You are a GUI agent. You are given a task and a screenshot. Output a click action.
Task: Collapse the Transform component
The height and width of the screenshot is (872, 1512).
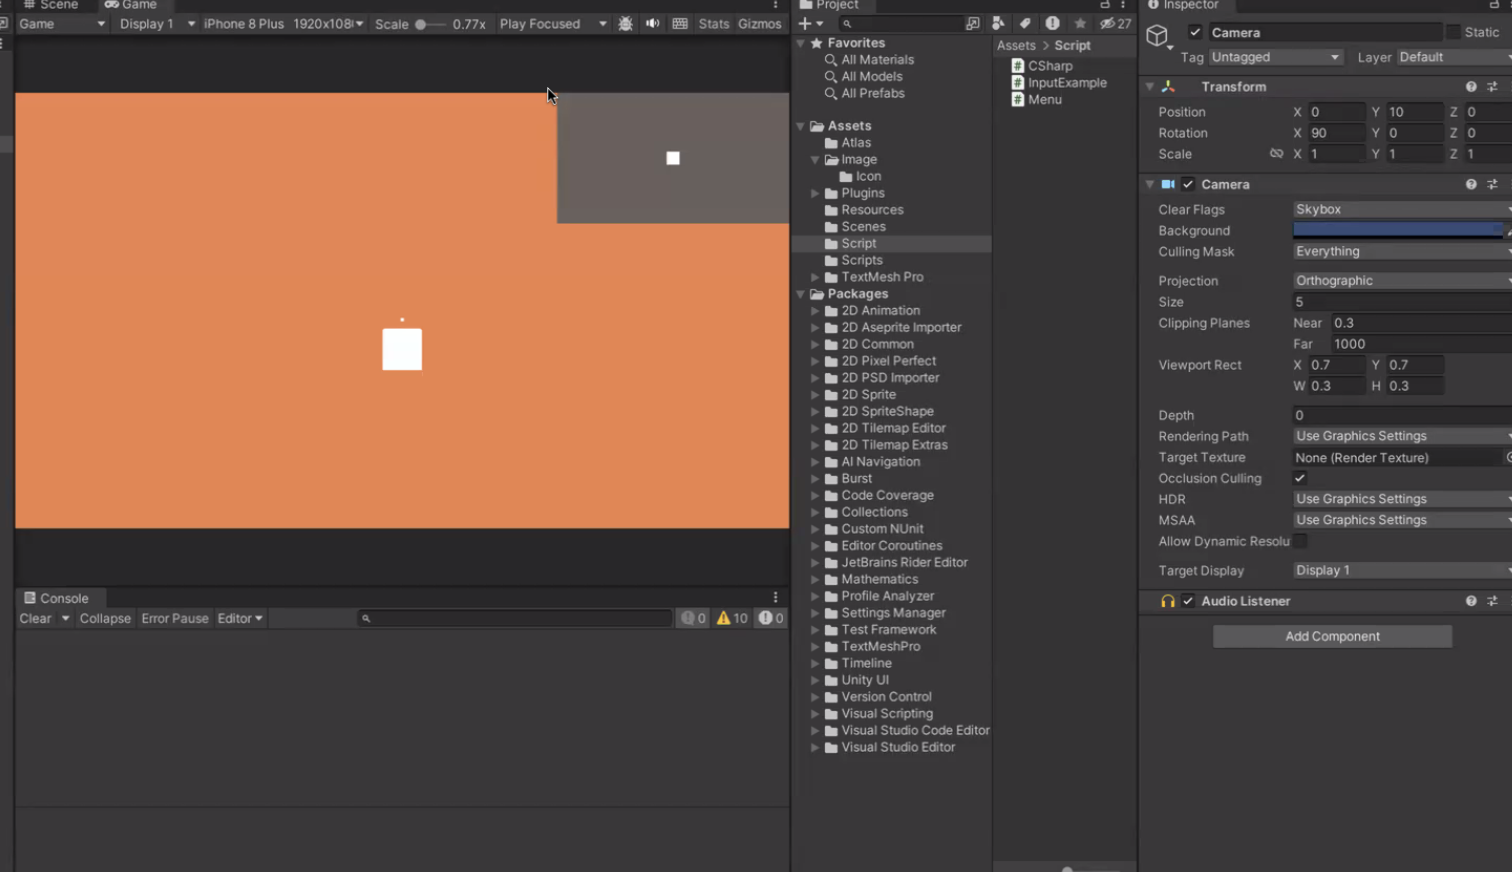[1150, 87]
